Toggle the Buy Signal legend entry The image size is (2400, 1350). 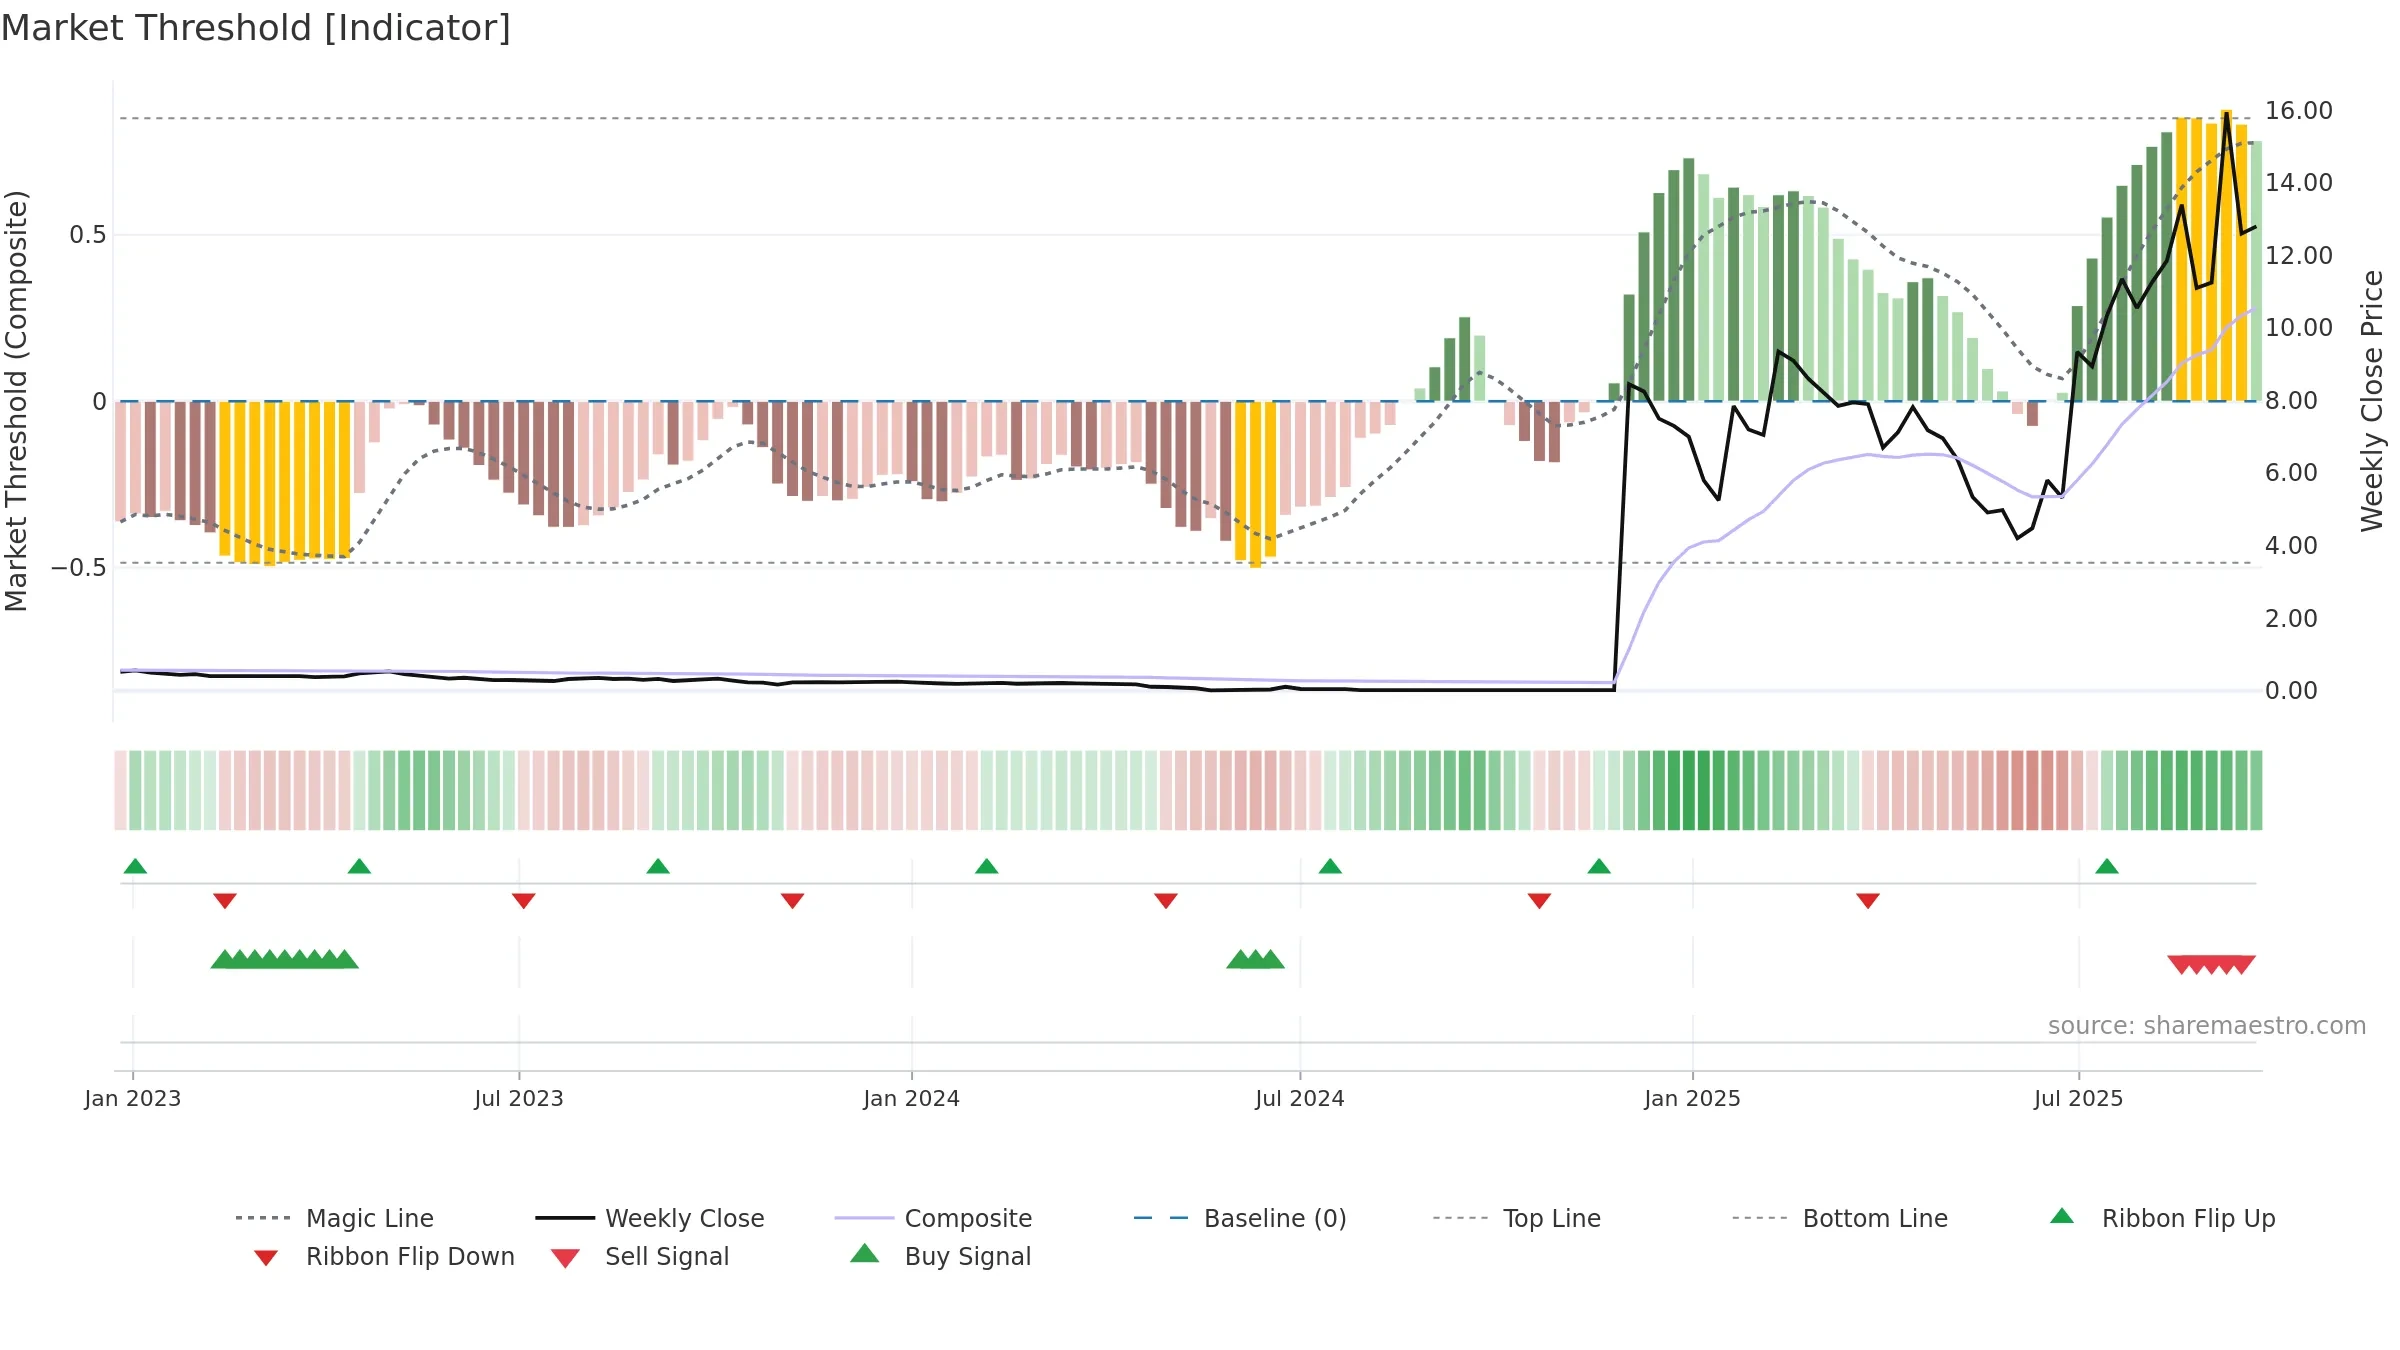(x=940, y=1256)
